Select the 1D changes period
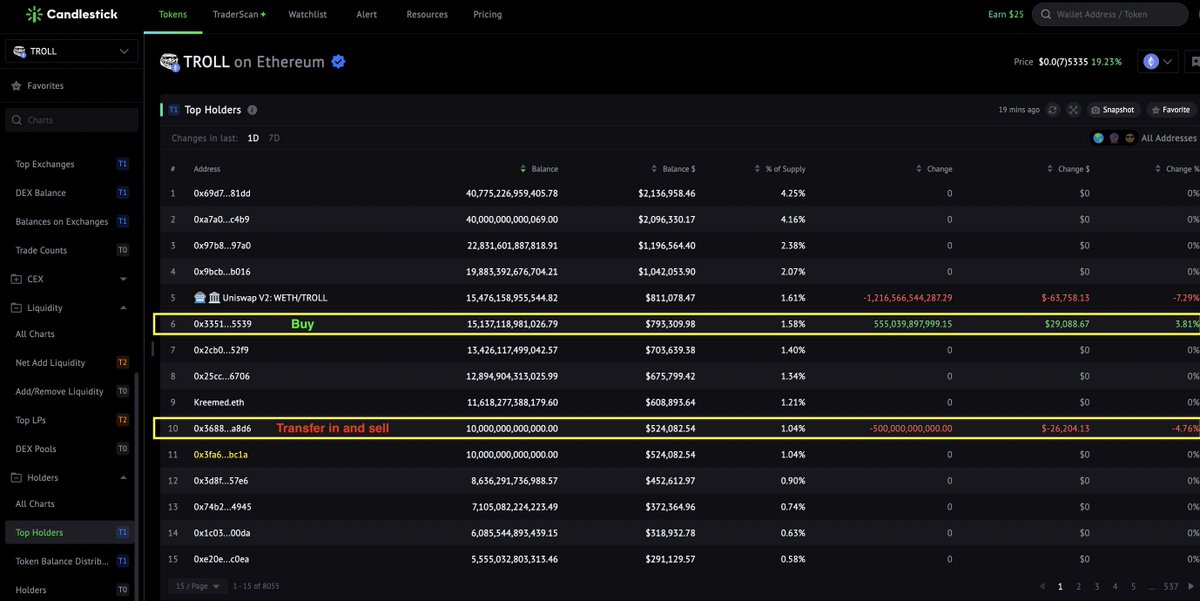Viewport: 1200px width, 601px height. tap(253, 138)
